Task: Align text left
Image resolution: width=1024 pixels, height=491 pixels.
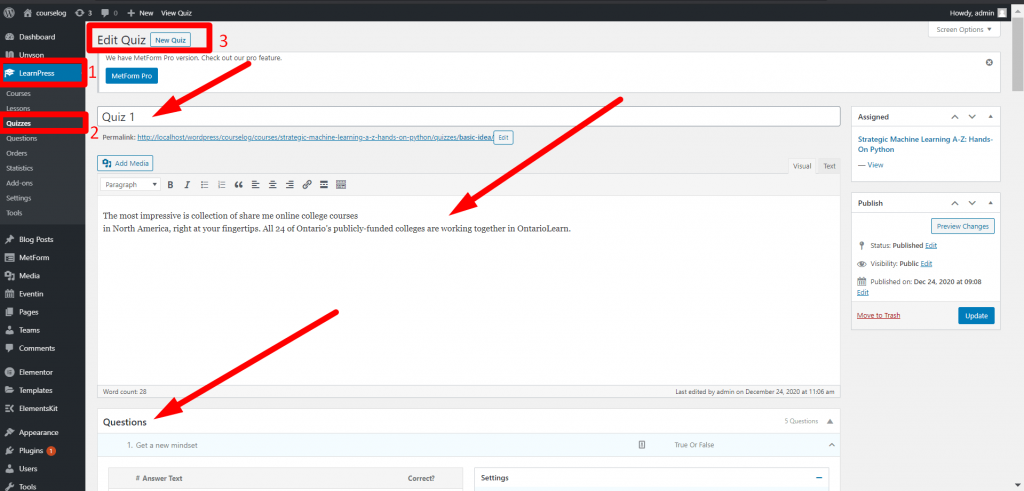Action: pos(255,185)
